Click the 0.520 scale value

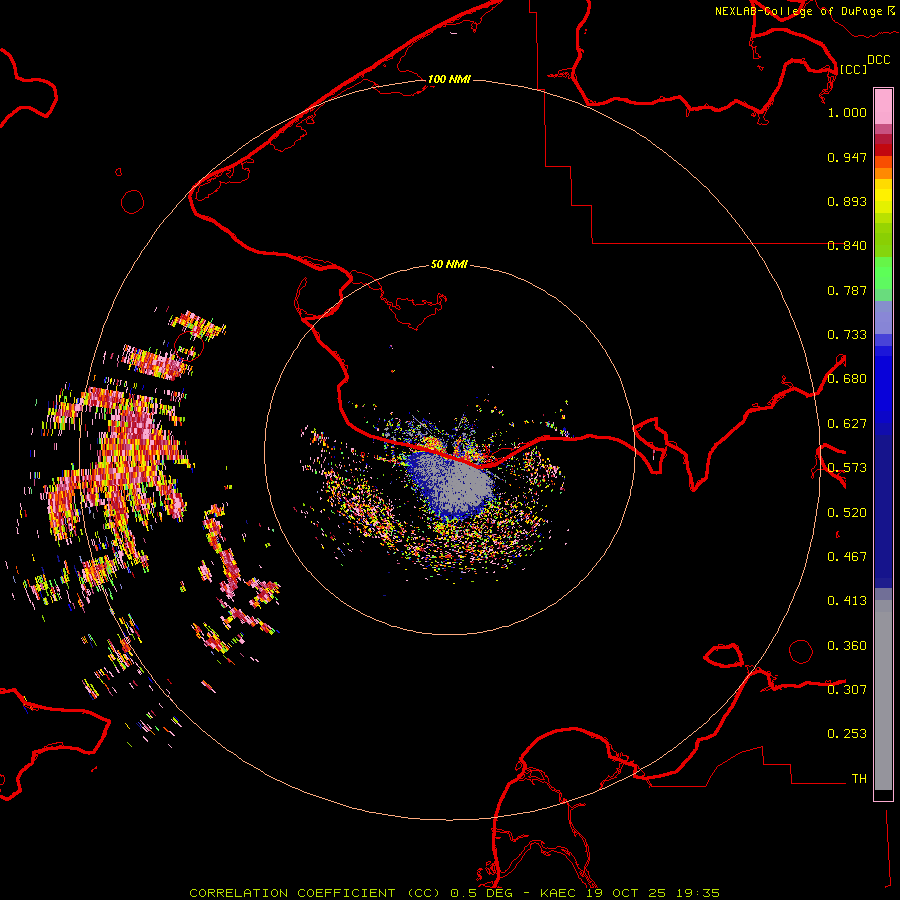tap(847, 513)
